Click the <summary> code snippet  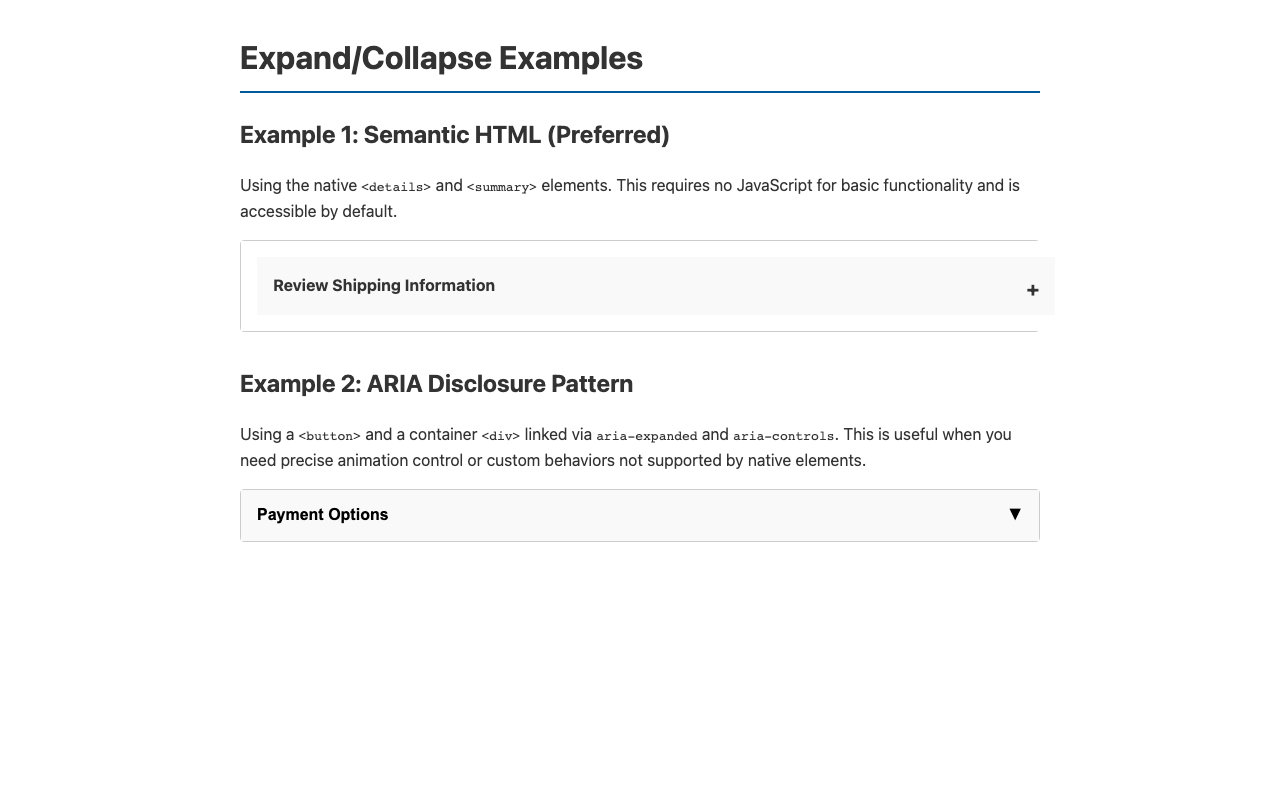pos(501,187)
